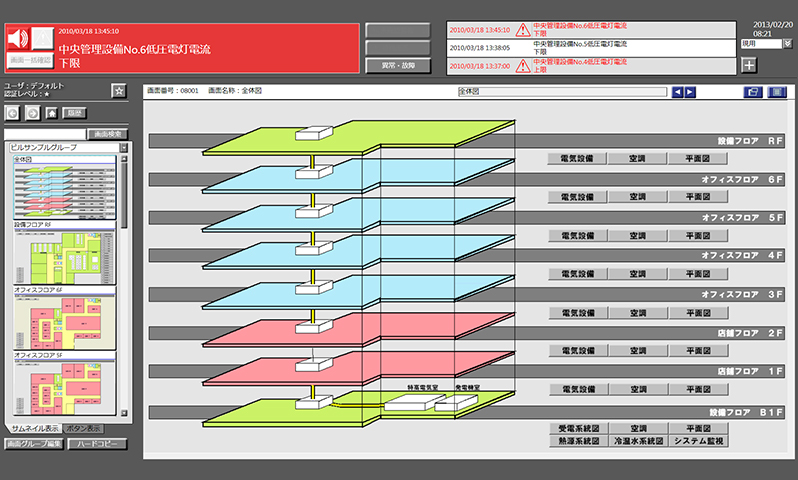Click the alarm warning triangle icon

click(521, 30)
